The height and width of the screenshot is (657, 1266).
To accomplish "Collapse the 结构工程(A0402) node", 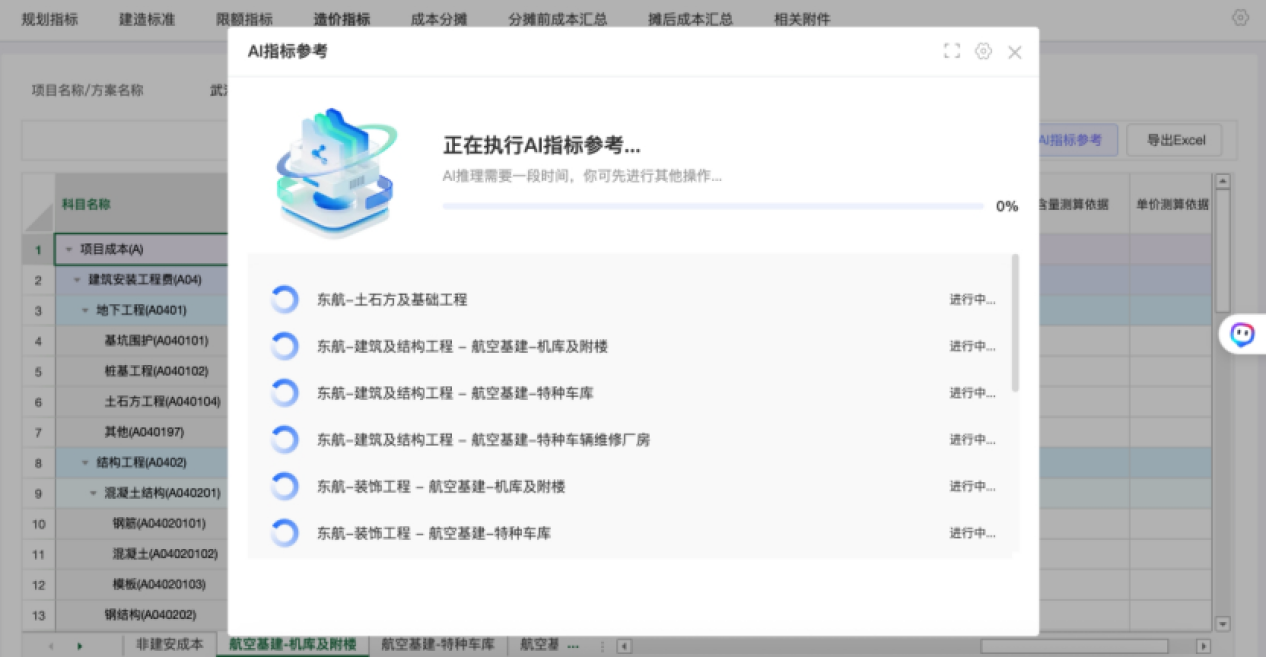I will coord(85,463).
